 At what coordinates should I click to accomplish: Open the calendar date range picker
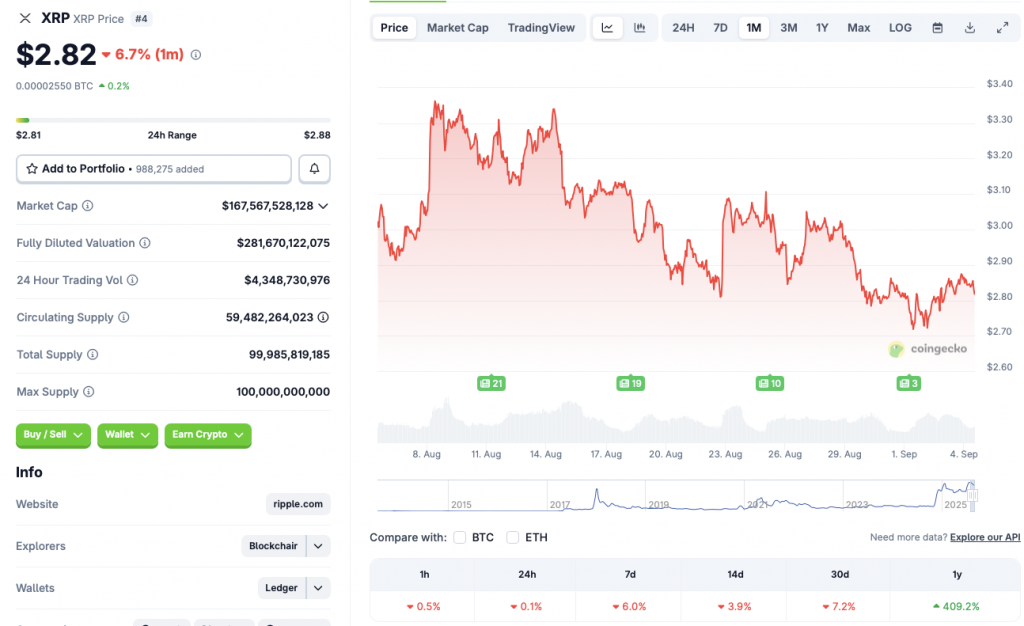tap(937, 28)
